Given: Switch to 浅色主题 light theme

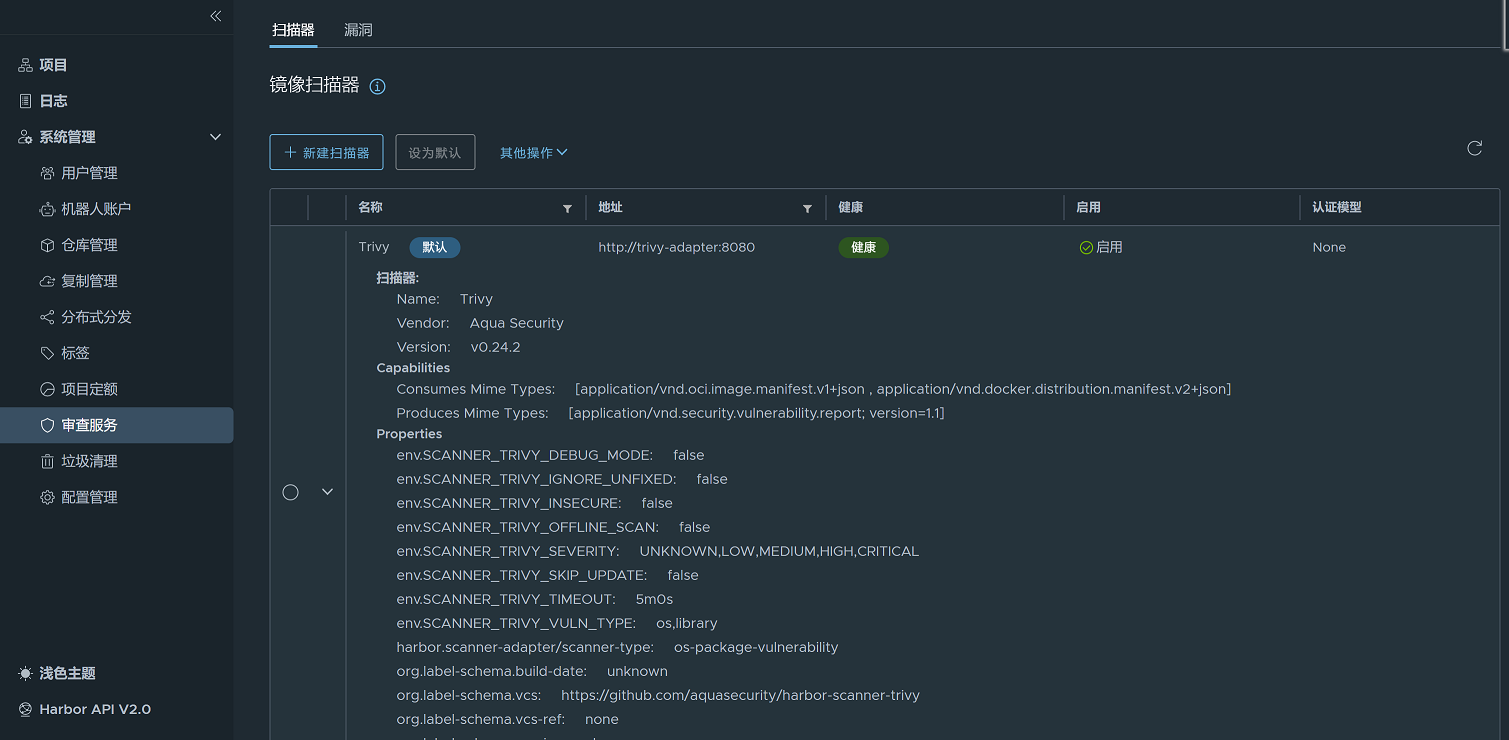Looking at the screenshot, I should tap(67, 673).
